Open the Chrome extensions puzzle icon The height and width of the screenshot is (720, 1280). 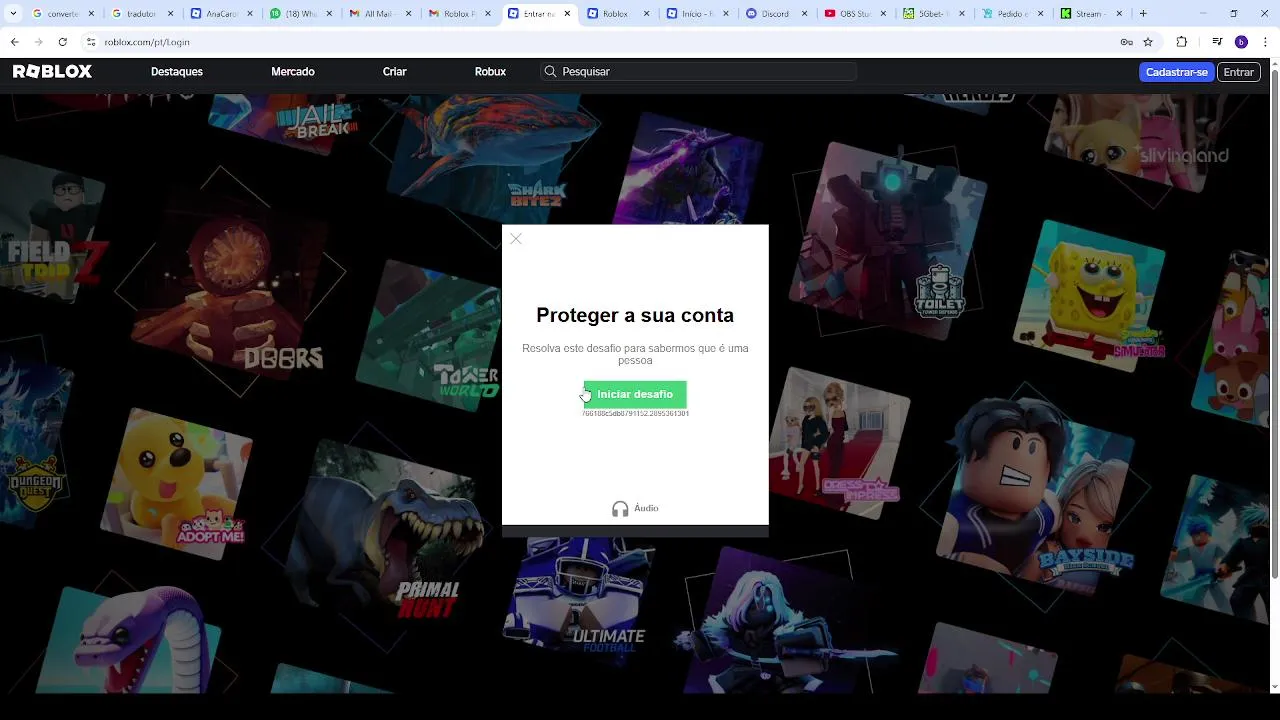click(x=1182, y=42)
